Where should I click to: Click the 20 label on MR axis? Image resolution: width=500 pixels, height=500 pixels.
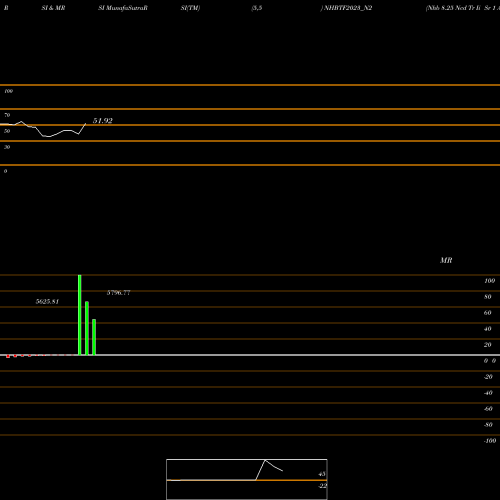point(488,345)
